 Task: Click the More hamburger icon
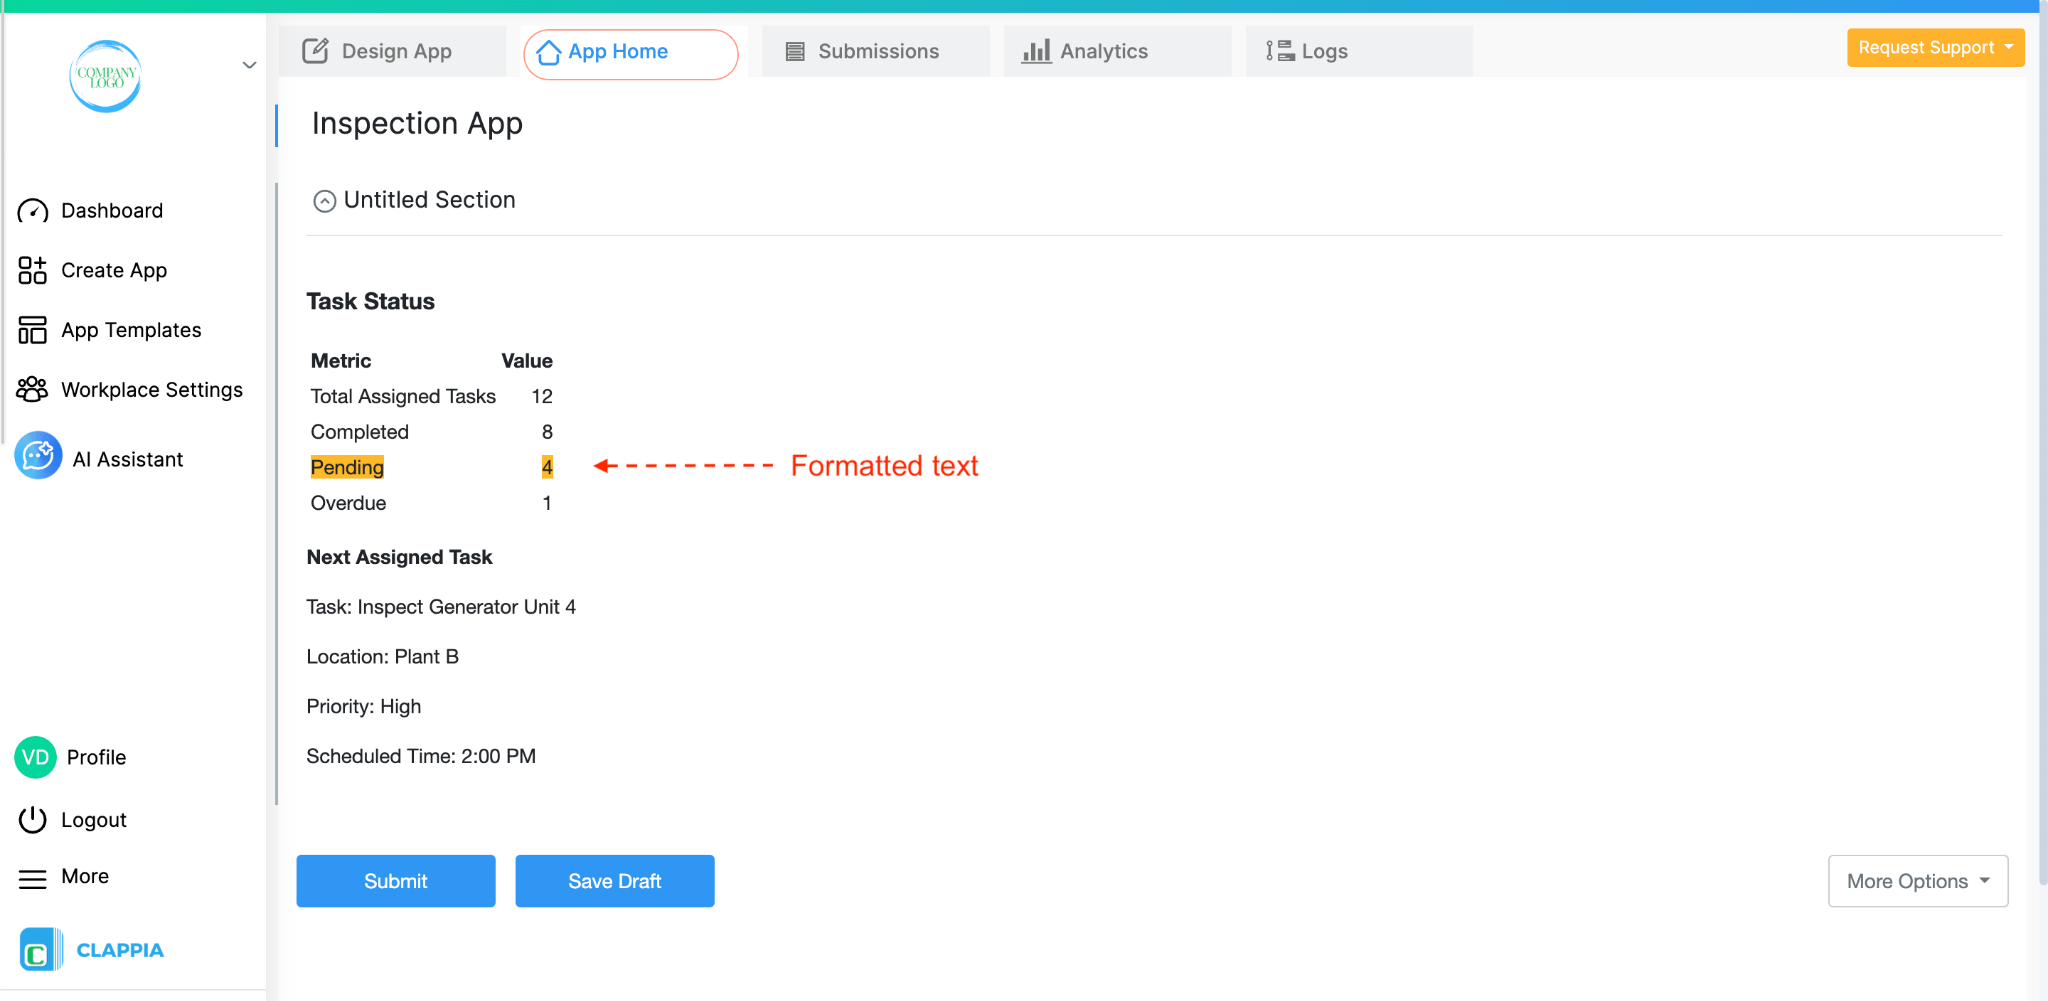click(x=32, y=878)
